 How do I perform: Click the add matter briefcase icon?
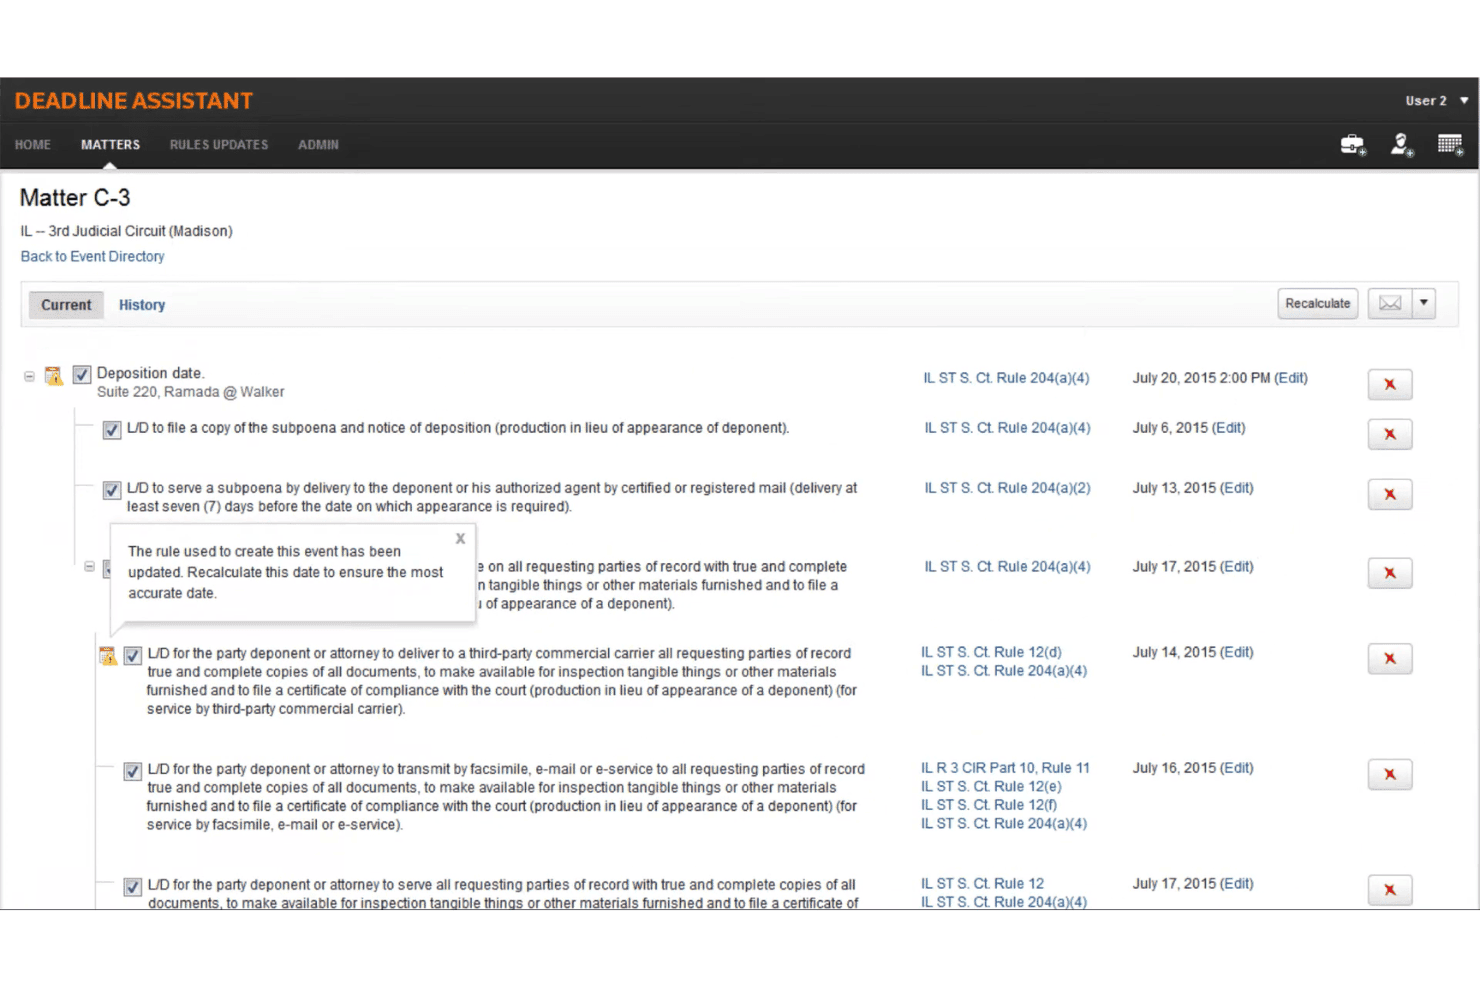[1353, 146]
